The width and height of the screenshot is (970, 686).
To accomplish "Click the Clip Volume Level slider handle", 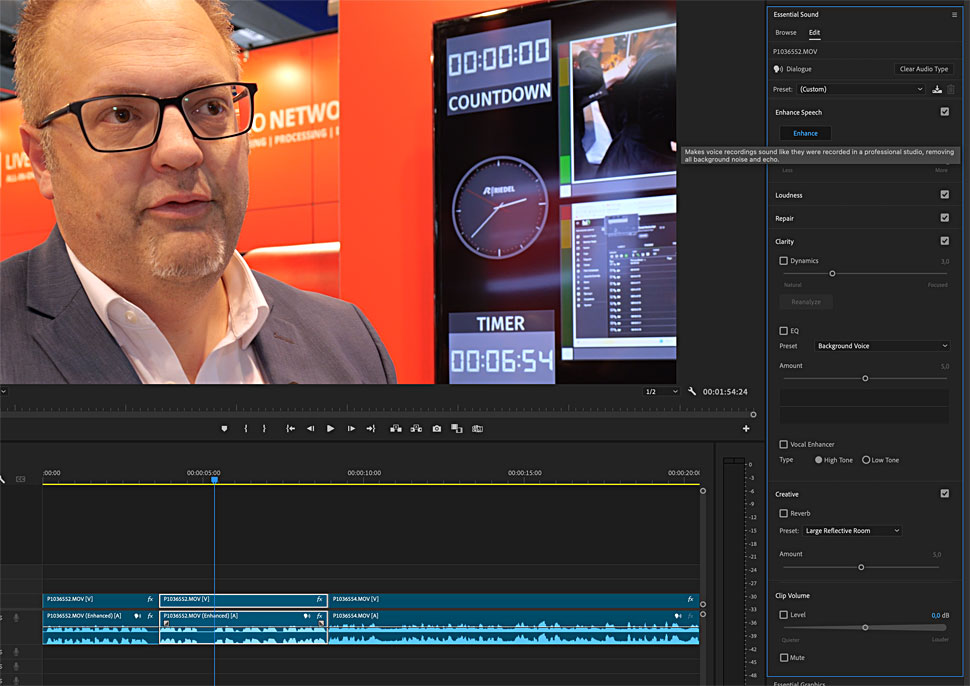I will [x=865, y=627].
